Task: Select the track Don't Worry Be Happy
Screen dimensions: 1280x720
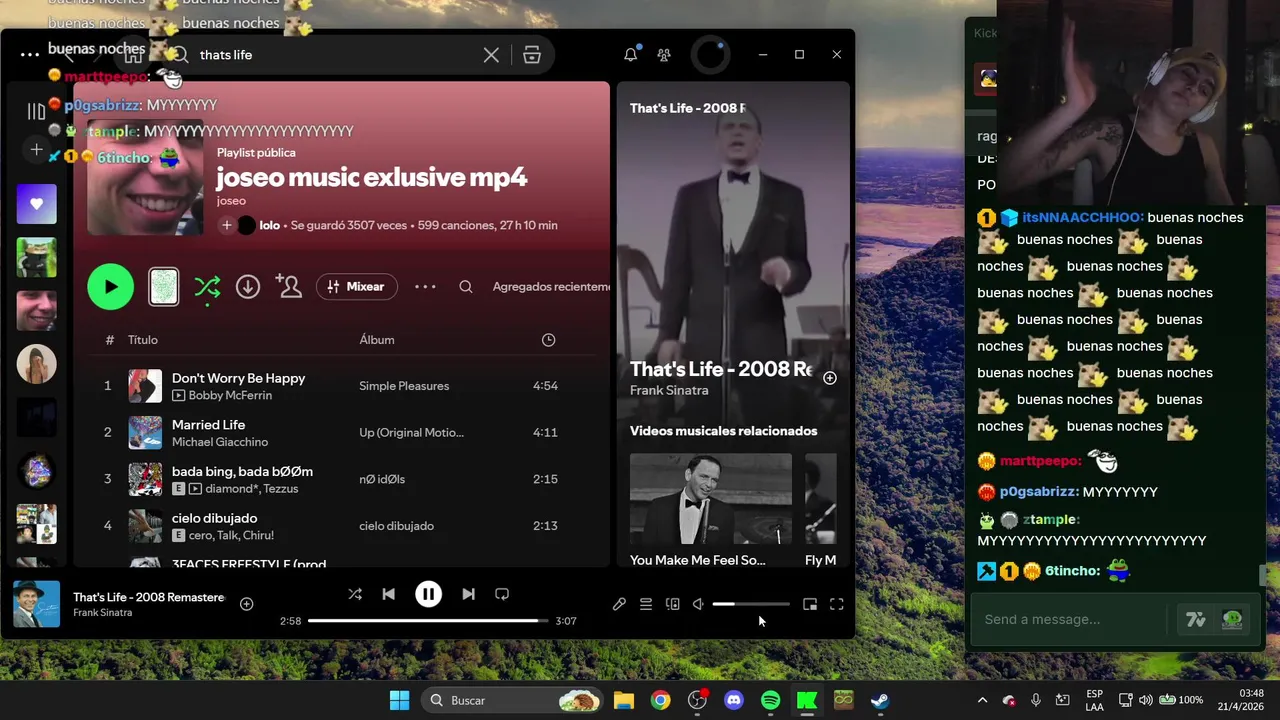Action: (238, 378)
